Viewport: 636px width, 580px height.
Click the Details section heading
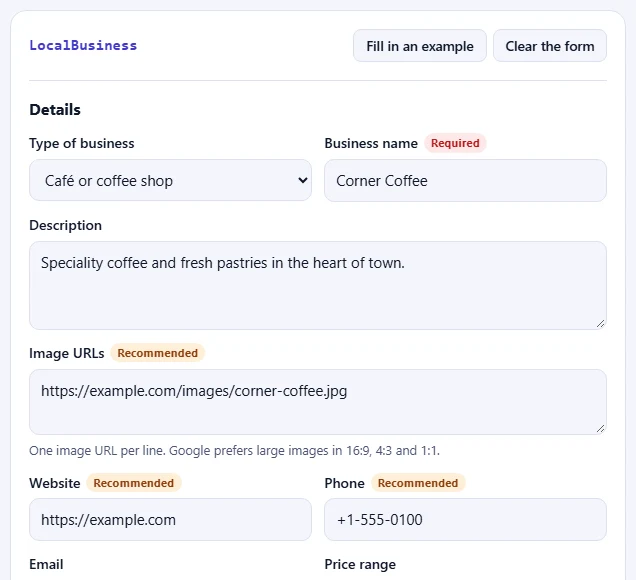pos(55,110)
